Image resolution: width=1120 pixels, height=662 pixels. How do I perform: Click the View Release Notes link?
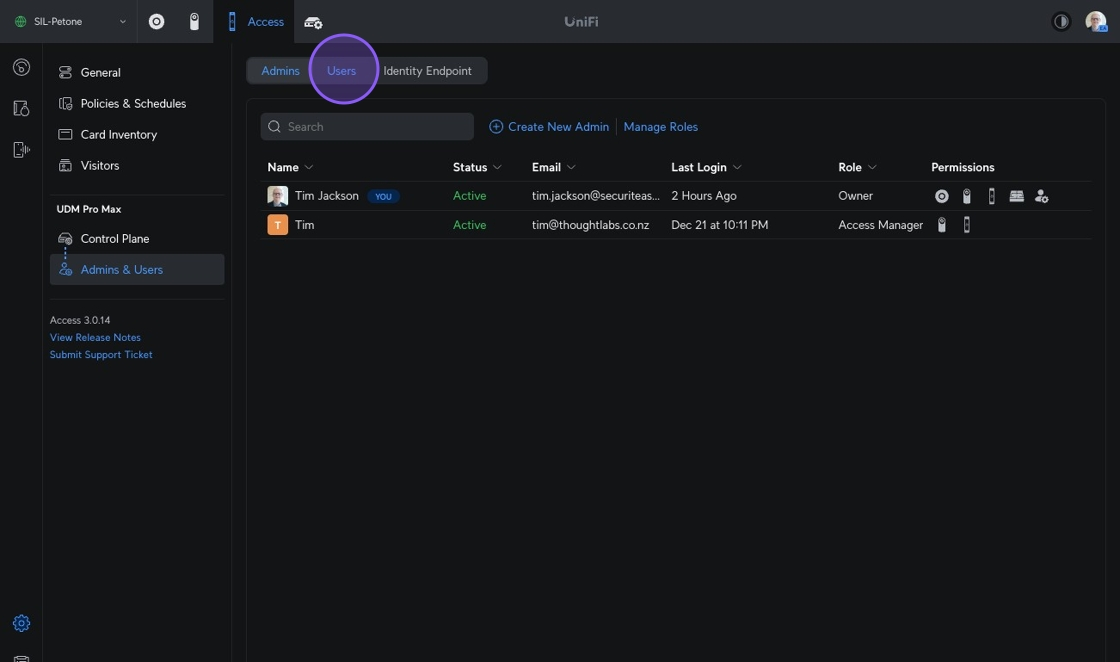point(95,338)
